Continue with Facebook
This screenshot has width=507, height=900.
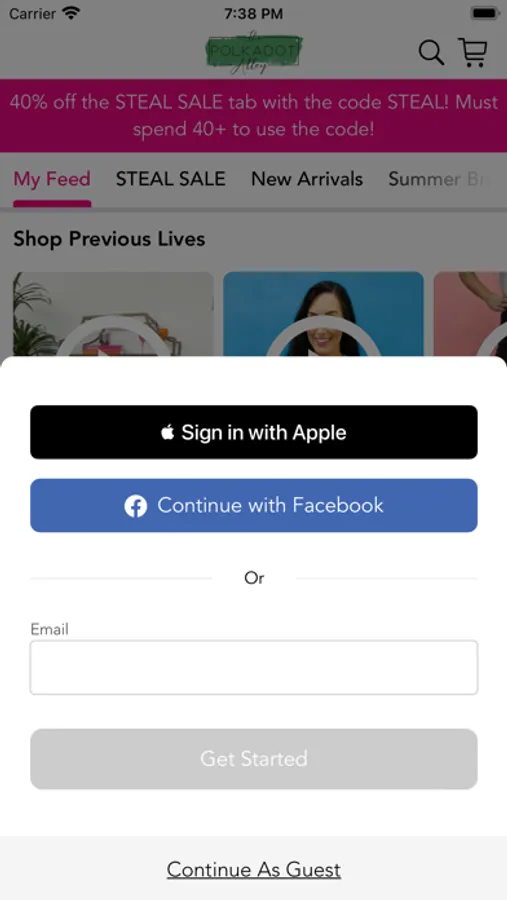[254, 506]
